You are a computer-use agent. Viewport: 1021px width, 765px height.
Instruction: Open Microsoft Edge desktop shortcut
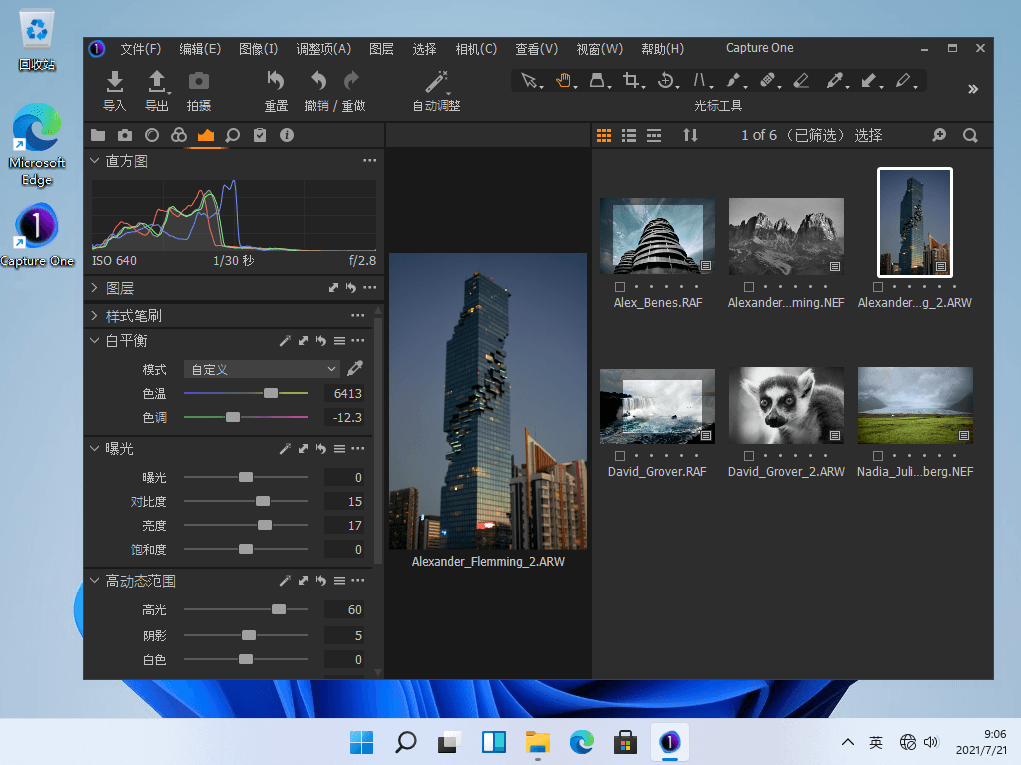click(36, 145)
